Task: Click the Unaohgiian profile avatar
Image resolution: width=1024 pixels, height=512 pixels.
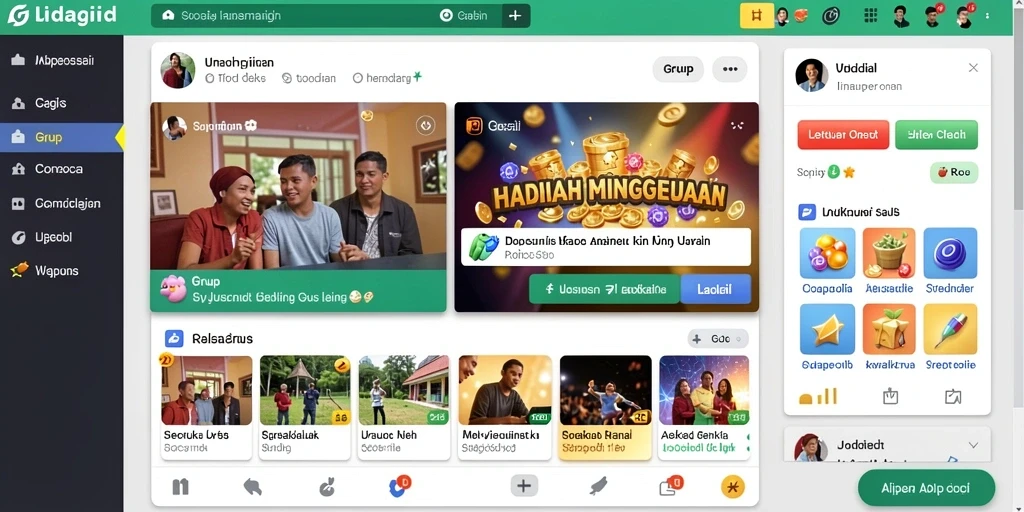Action: click(x=178, y=70)
